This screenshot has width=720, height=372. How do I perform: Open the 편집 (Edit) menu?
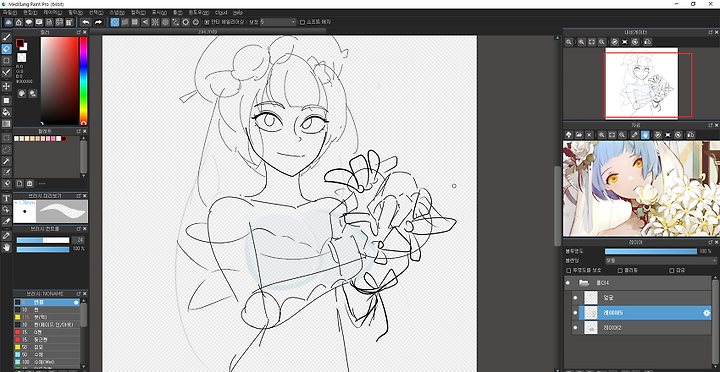(x=30, y=13)
